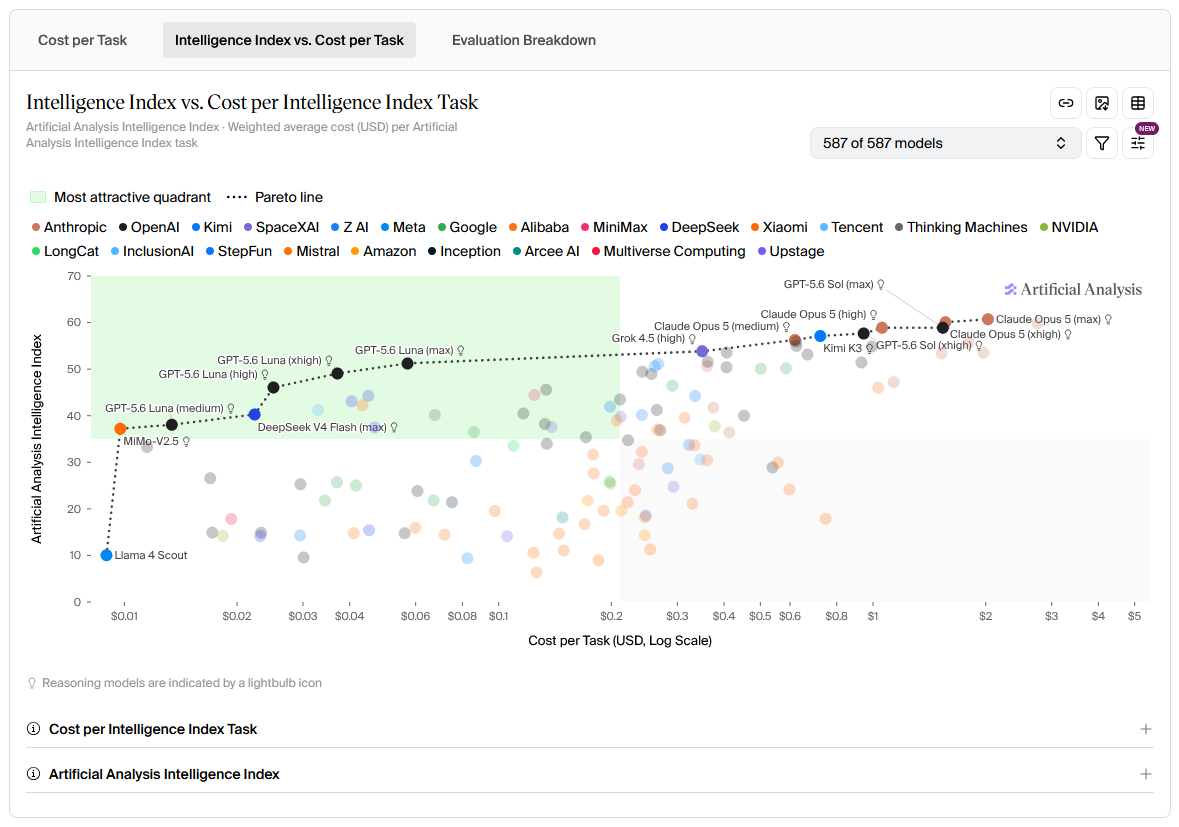Toggle Arcee AI legend entry

546,251
